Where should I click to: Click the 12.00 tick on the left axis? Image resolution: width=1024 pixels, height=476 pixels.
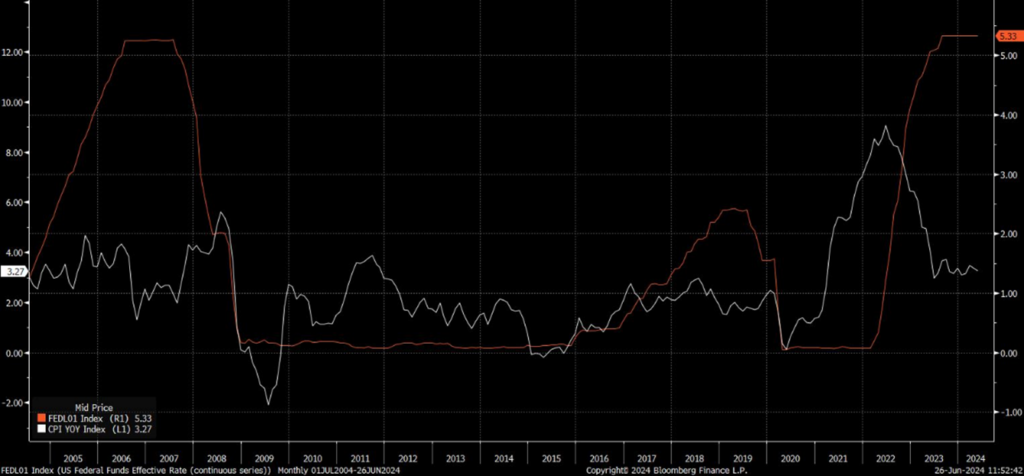click(x=14, y=52)
